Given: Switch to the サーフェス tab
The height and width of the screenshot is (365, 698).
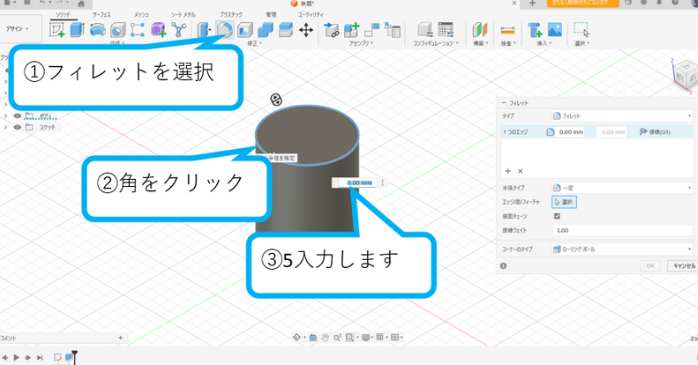Looking at the screenshot, I should pyautogui.click(x=101, y=15).
